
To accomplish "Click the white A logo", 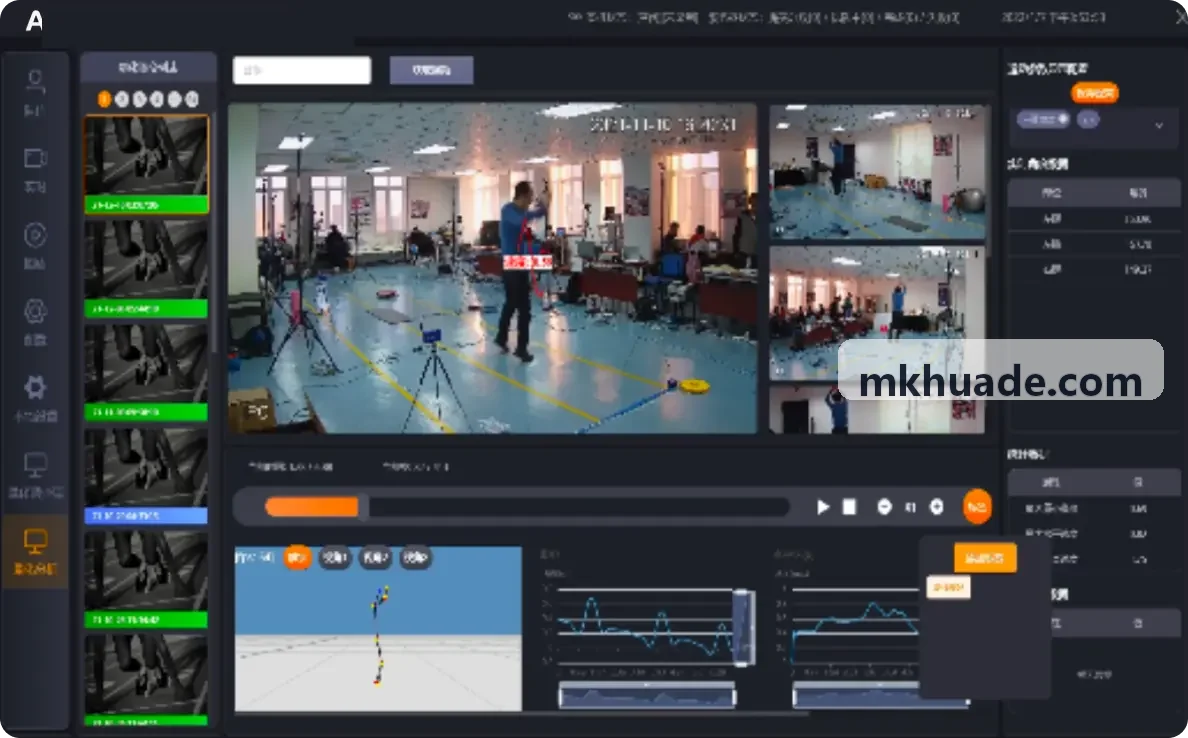I will 34,20.
